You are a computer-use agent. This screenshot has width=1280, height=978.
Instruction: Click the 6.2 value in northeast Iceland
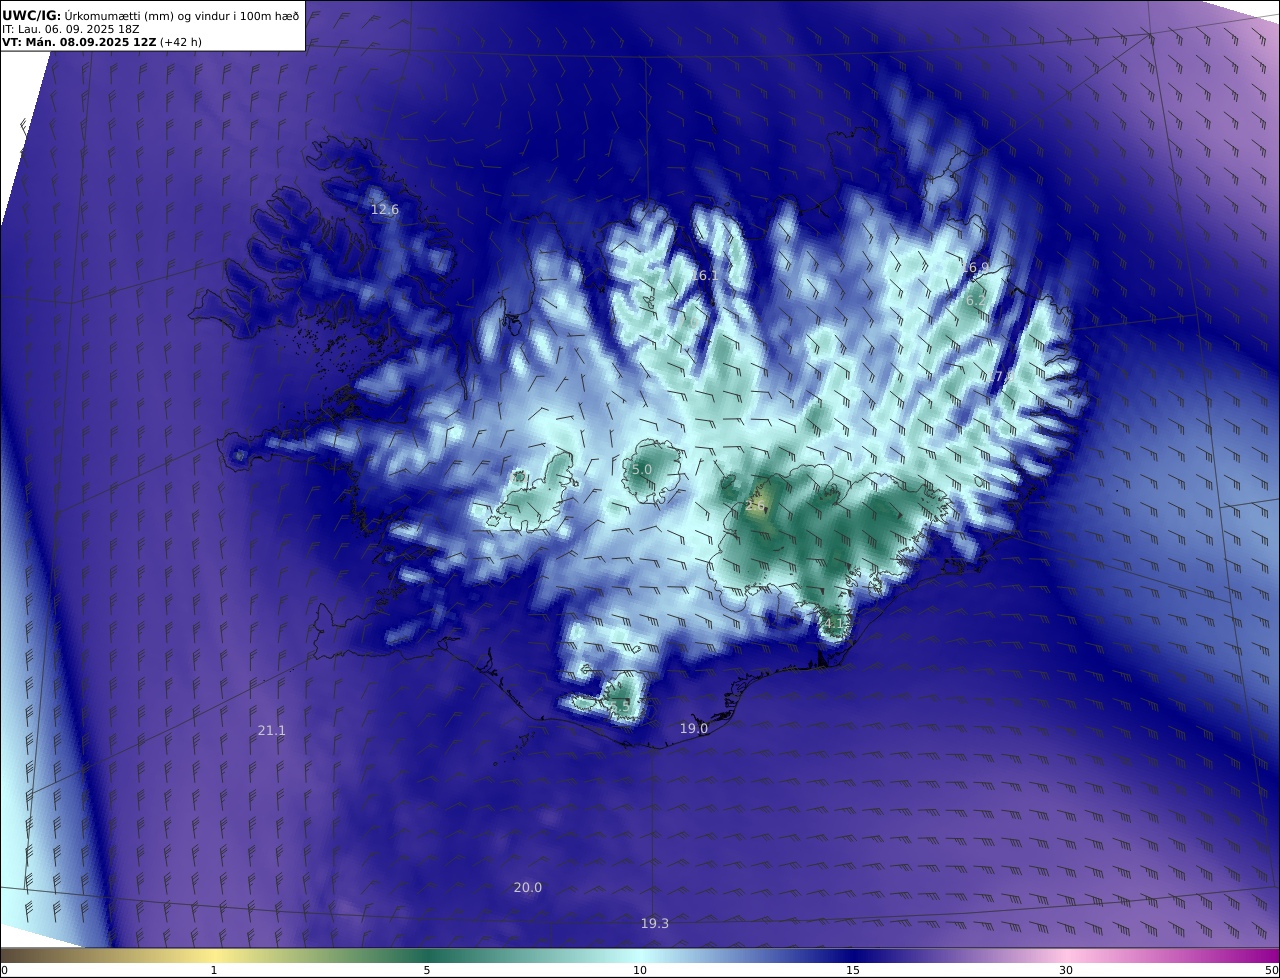point(976,301)
